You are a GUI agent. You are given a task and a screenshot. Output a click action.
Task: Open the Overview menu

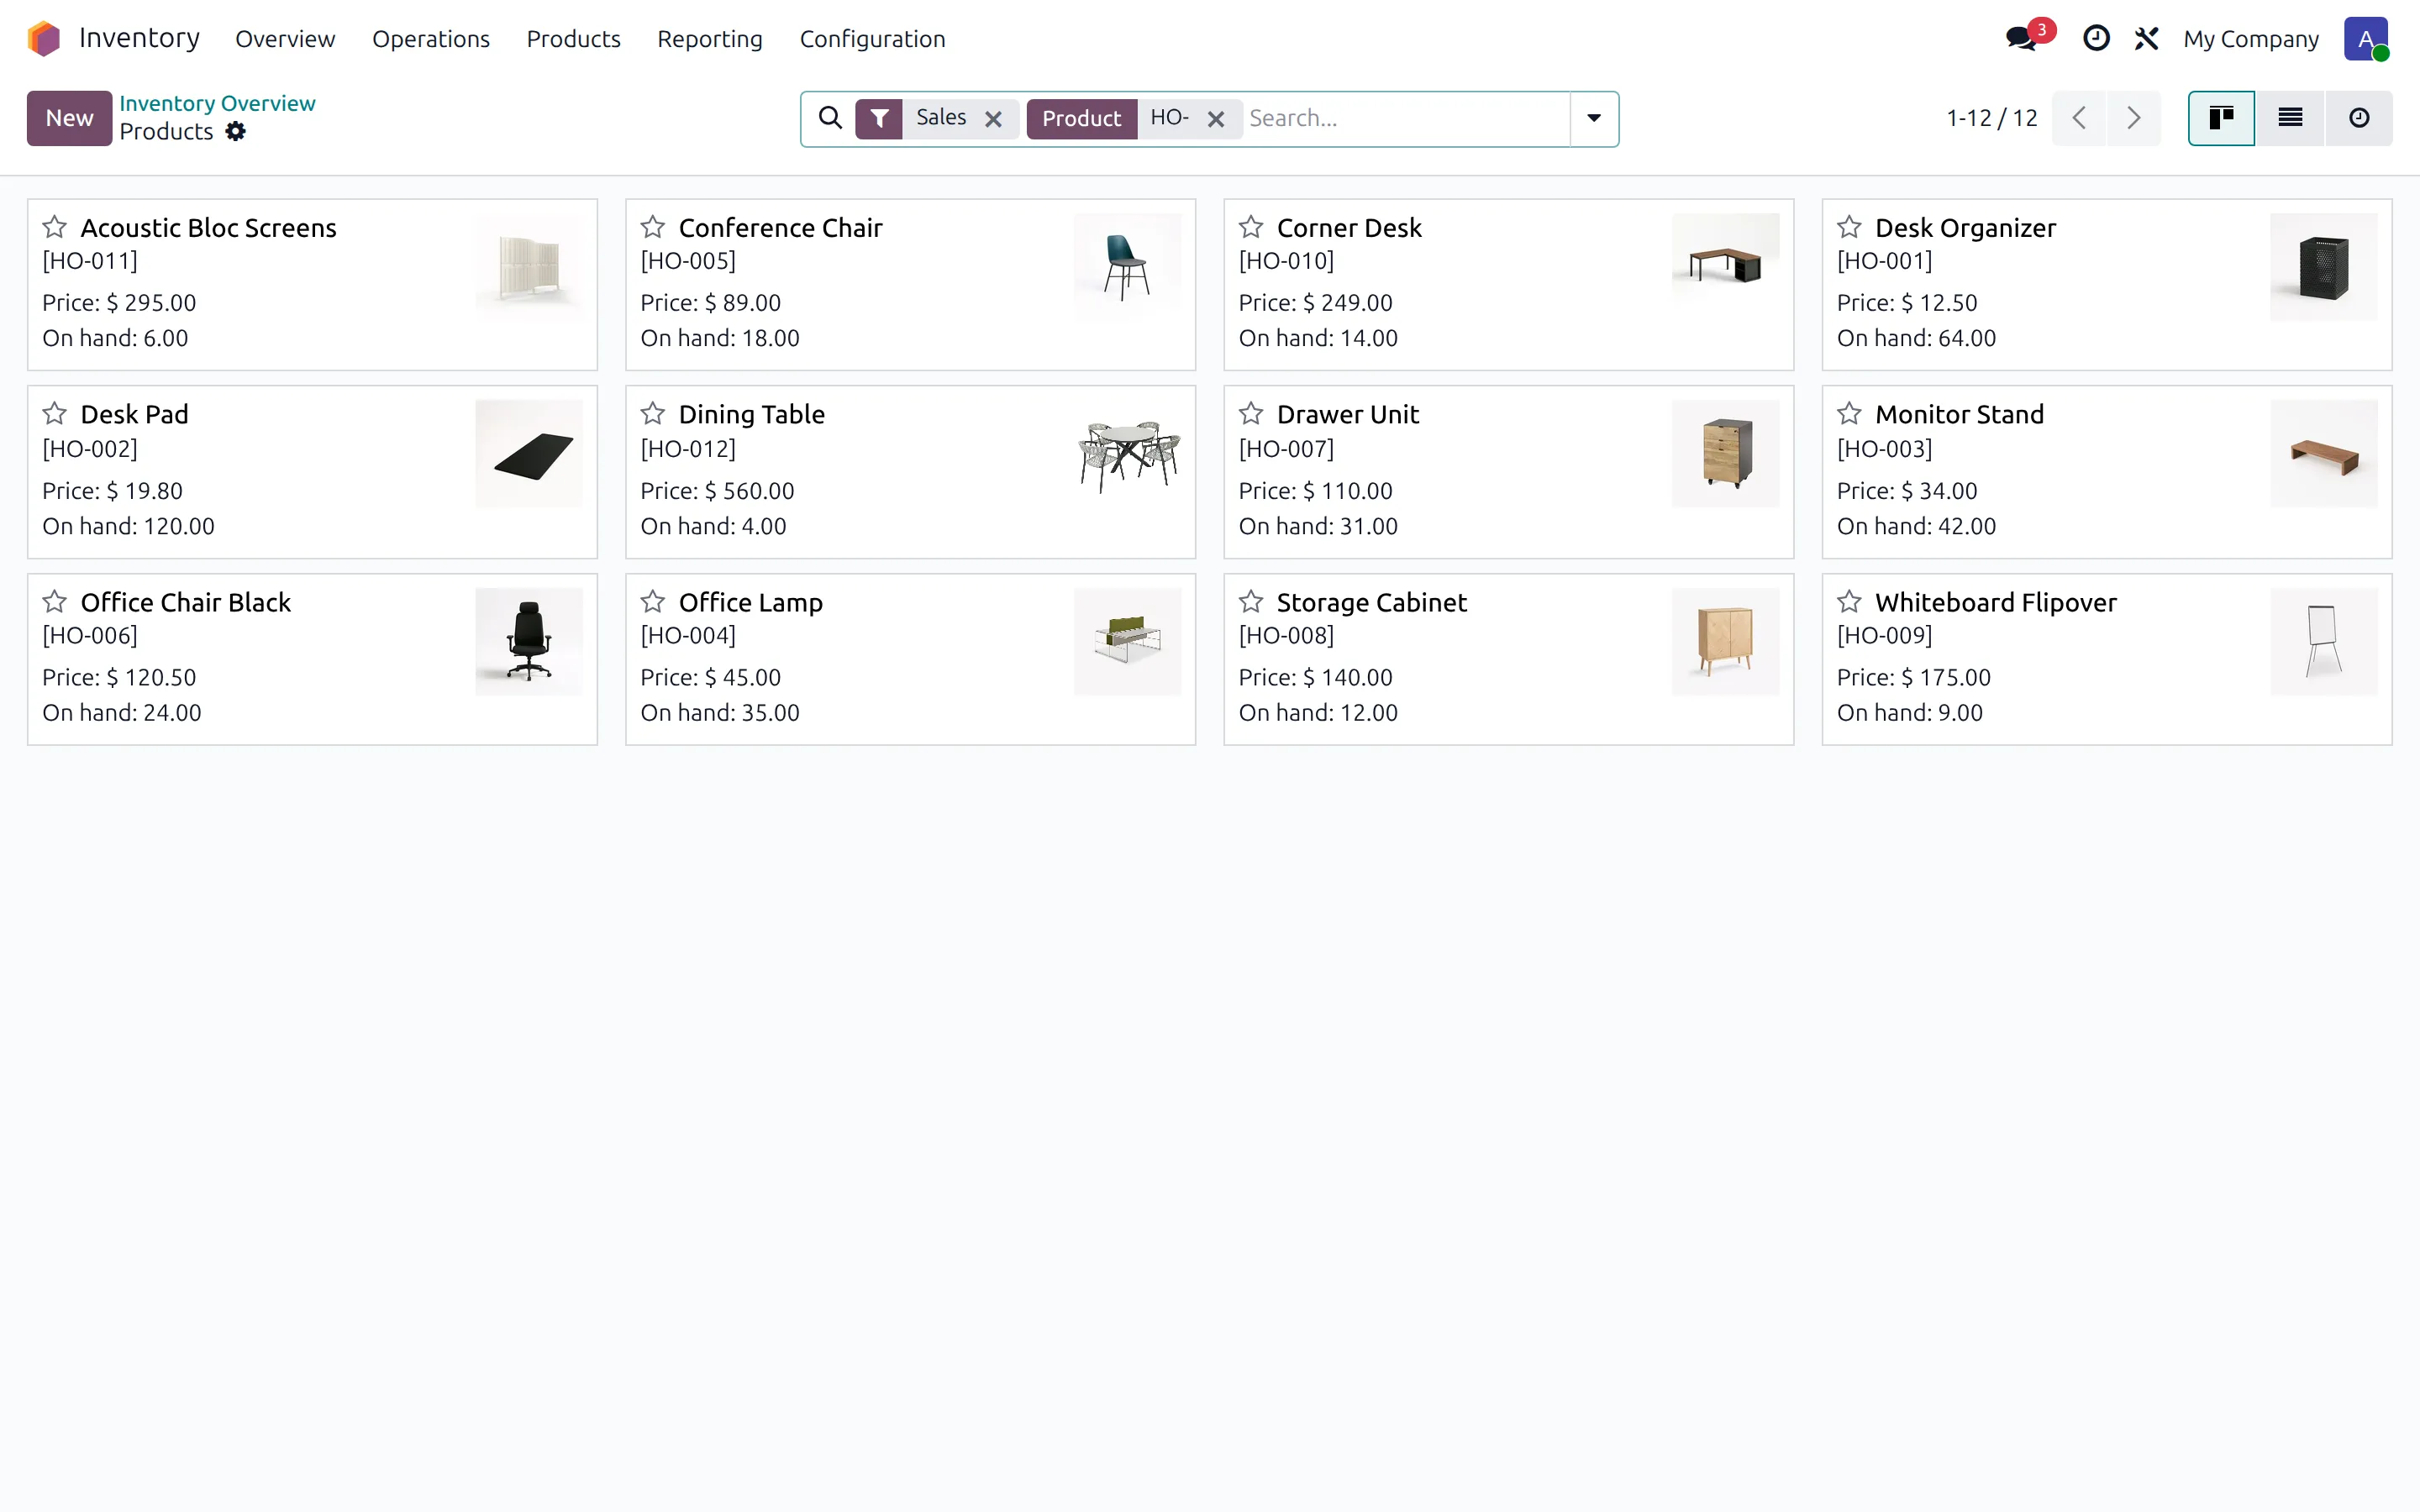point(285,39)
